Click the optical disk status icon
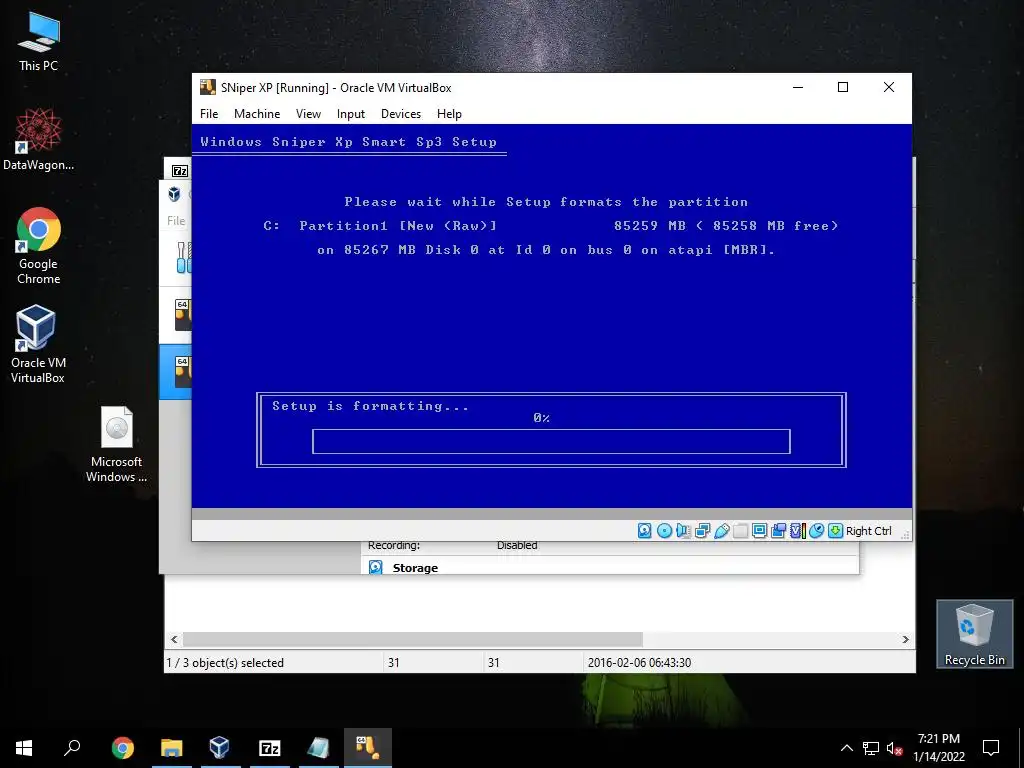Image resolution: width=1024 pixels, height=768 pixels. coord(664,530)
